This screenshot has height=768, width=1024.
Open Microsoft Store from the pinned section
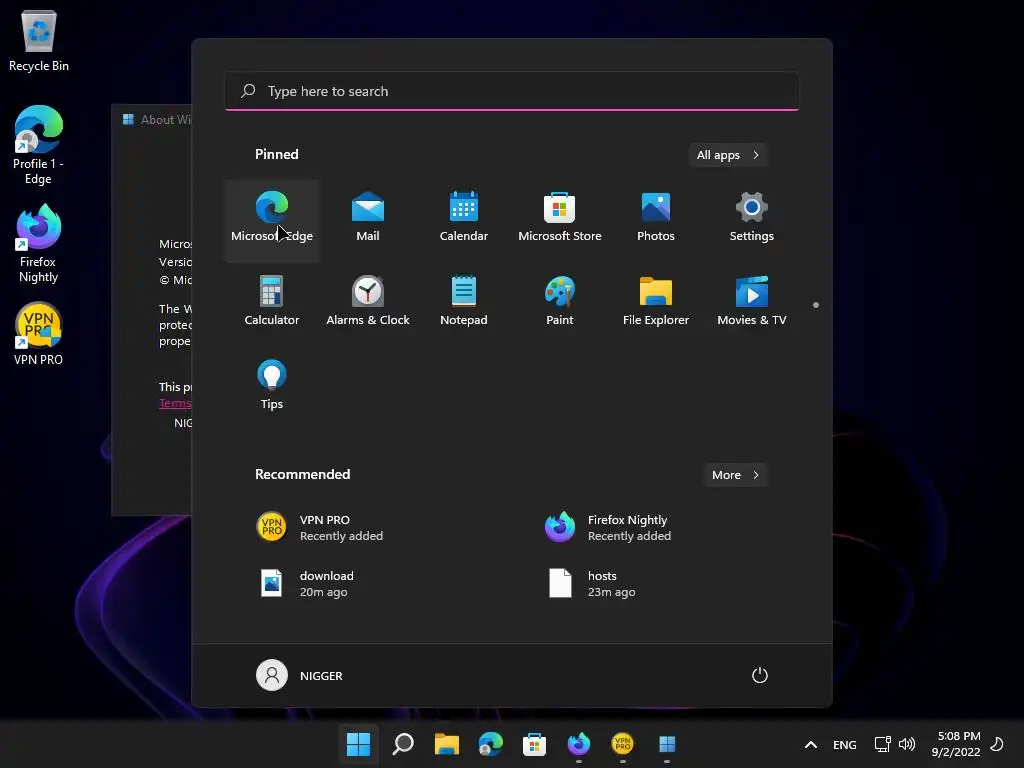[x=560, y=221]
